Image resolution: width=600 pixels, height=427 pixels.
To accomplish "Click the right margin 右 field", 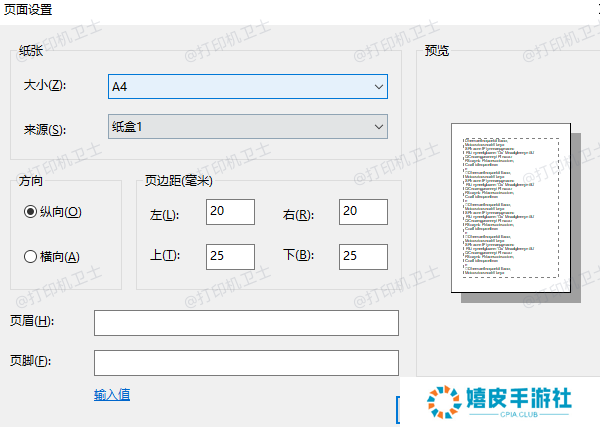I will [363, 212].
